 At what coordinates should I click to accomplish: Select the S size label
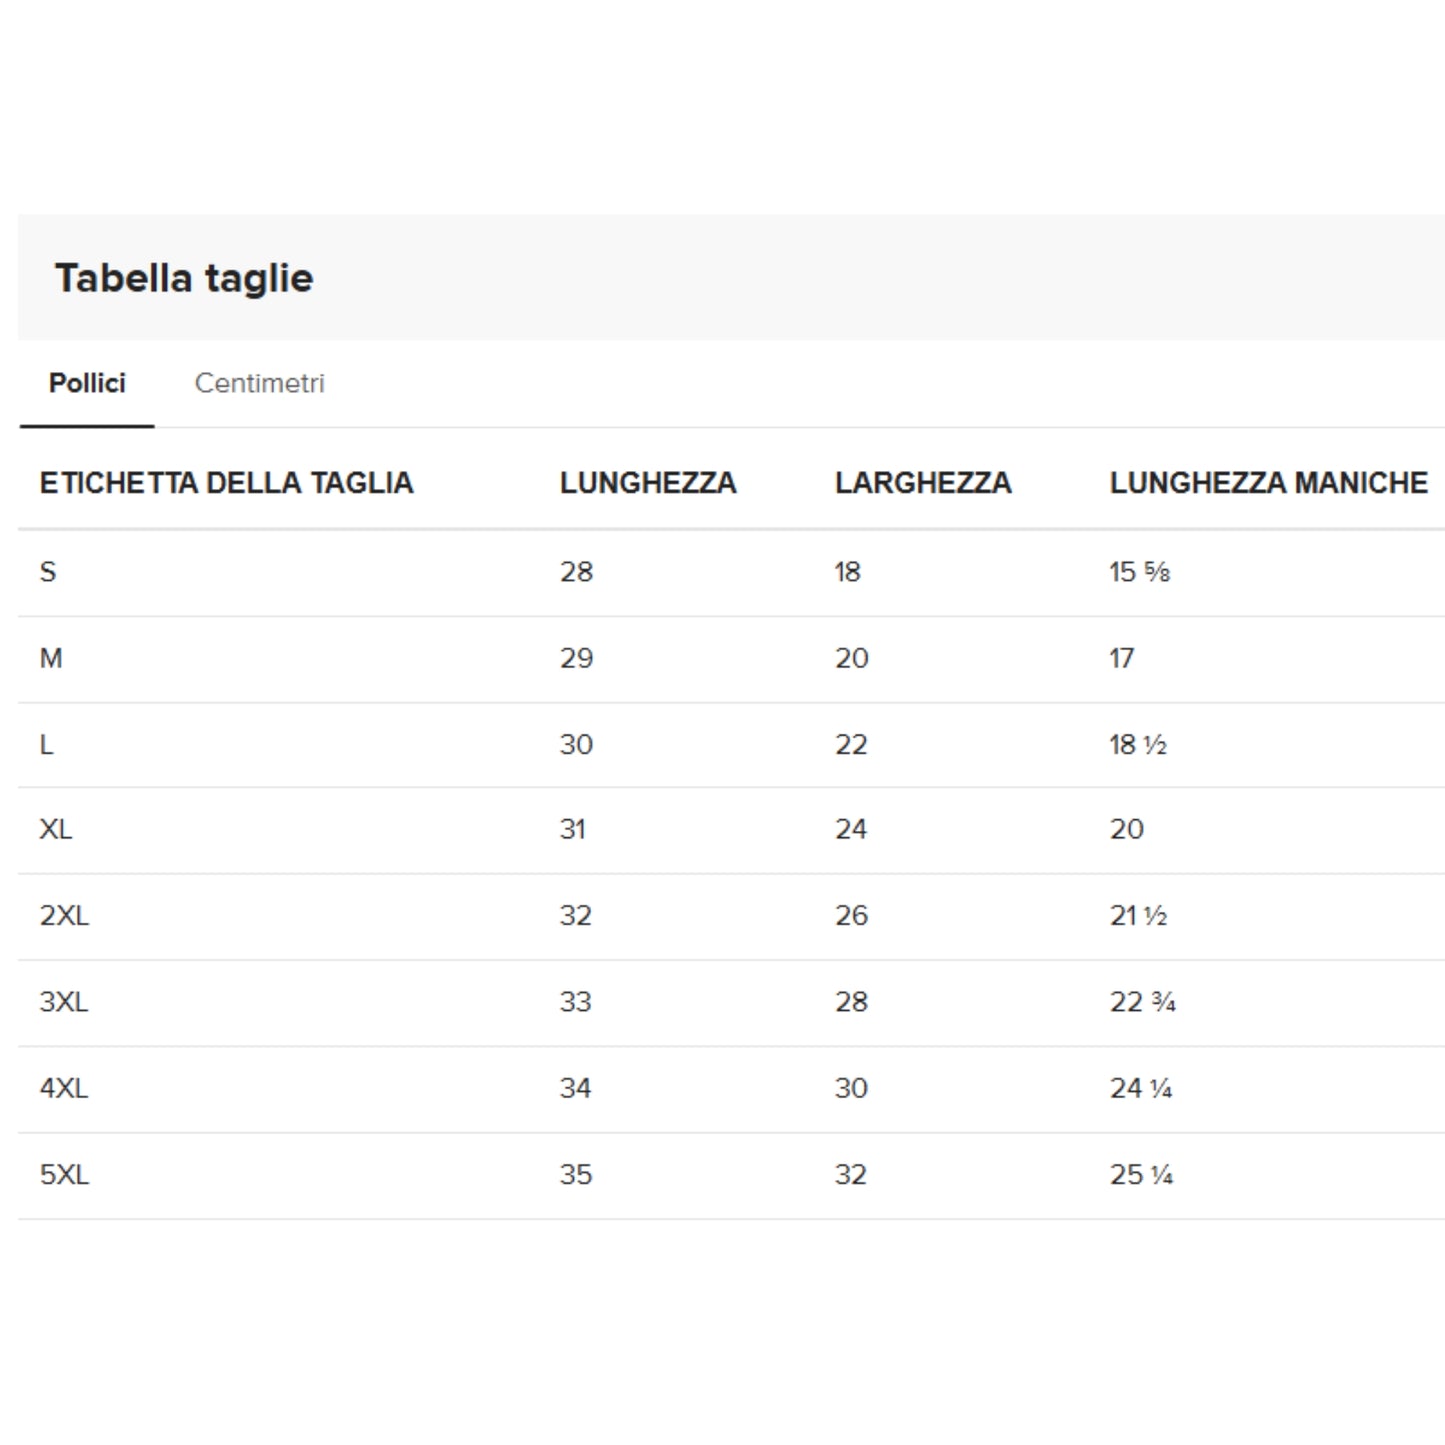48,572
